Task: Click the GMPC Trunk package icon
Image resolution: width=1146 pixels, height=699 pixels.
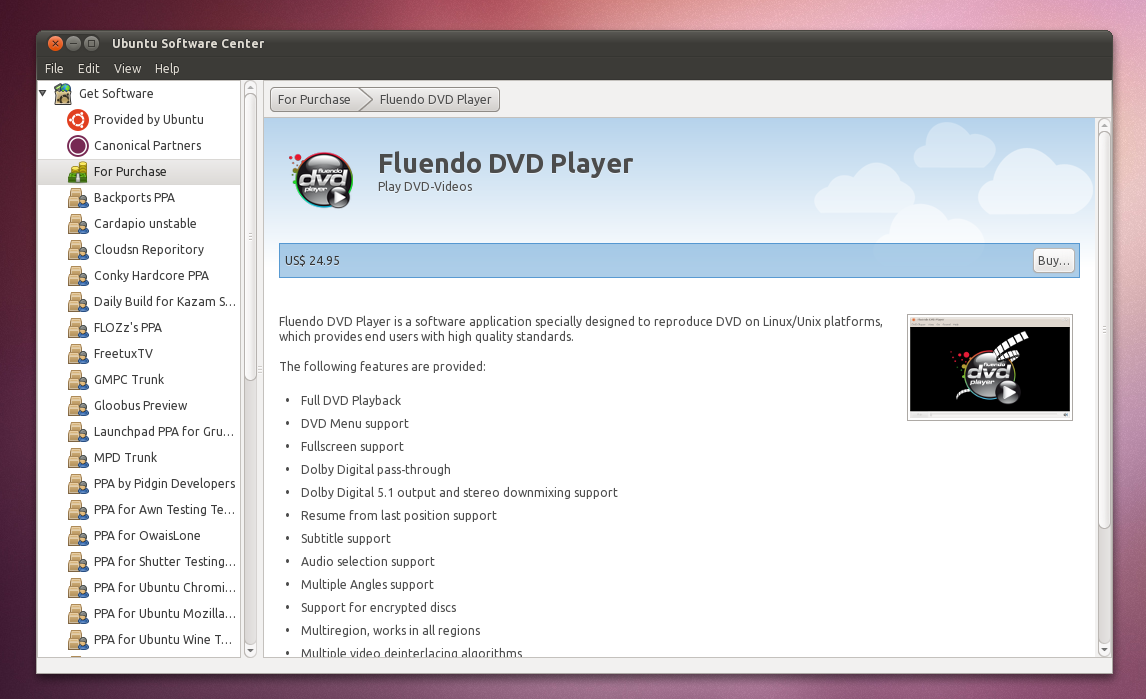Action: 77,379
